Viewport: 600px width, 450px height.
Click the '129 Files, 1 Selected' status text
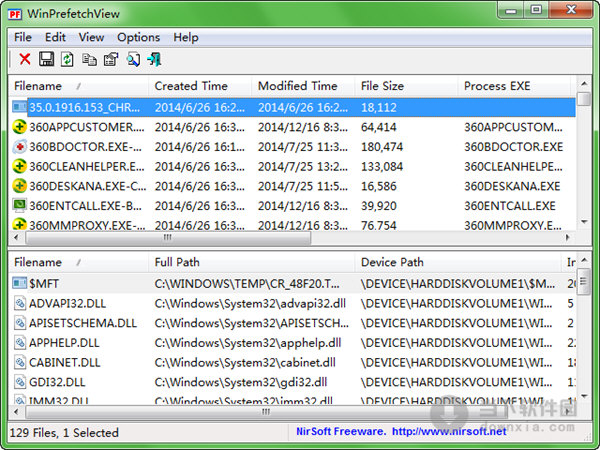64,433
